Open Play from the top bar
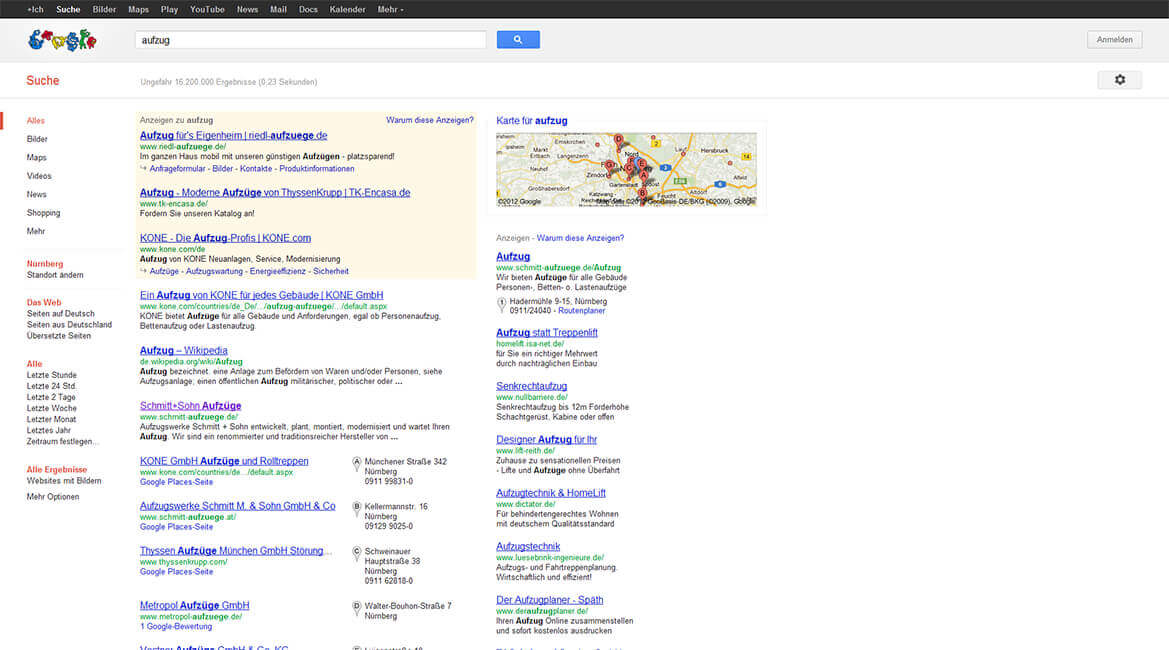 [x=169, y=10]
